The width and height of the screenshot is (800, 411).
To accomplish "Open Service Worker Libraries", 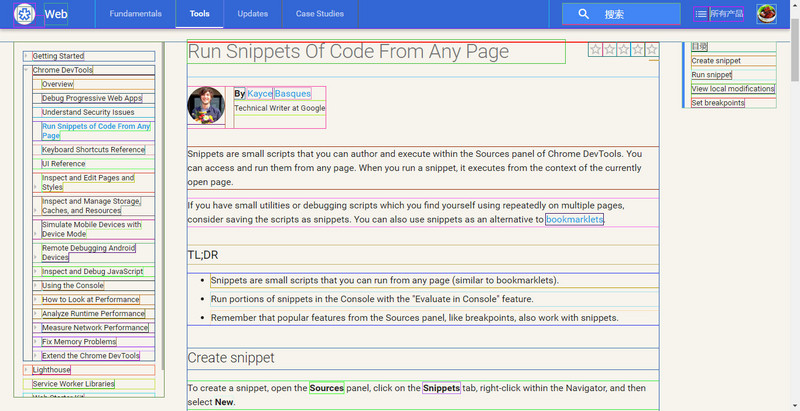I will [73, 384].
